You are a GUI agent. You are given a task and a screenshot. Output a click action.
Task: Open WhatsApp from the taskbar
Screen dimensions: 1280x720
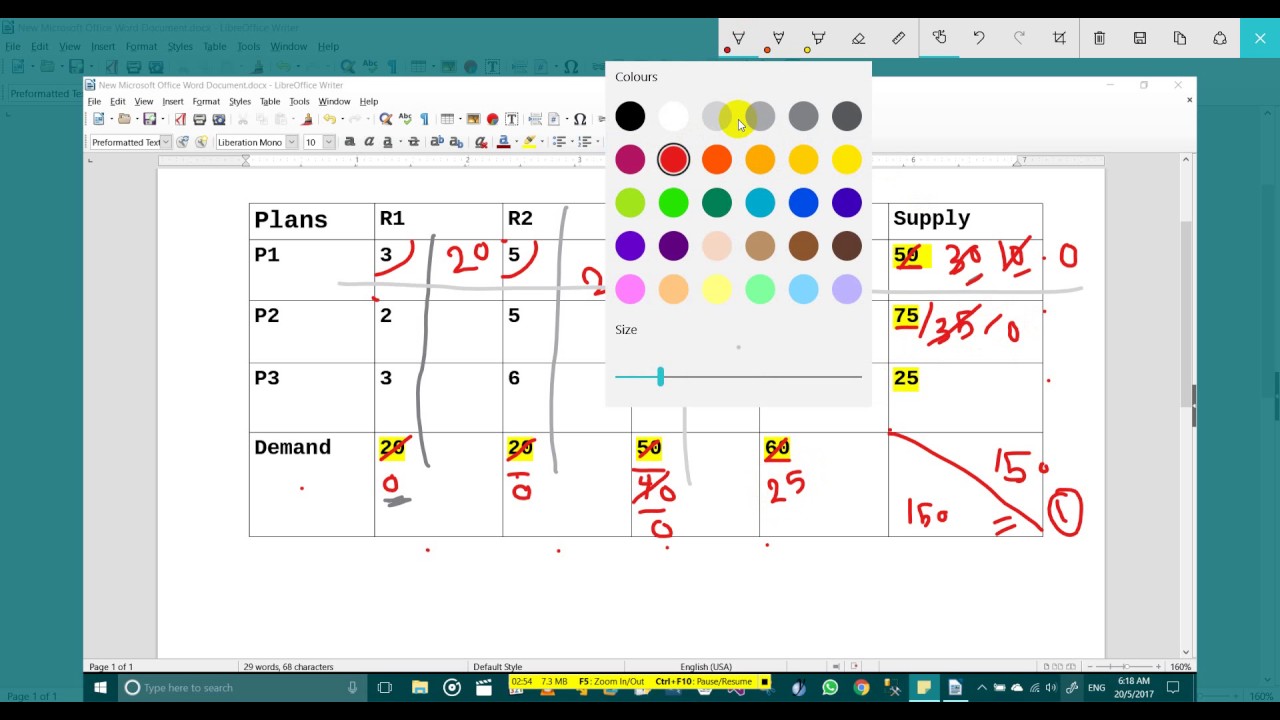coord(830,688)
